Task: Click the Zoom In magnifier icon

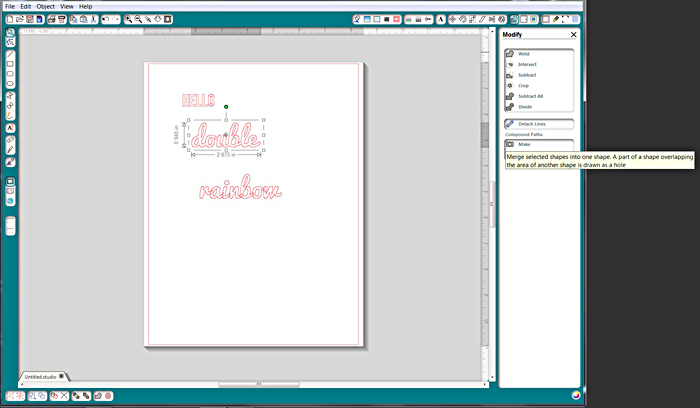Action: coord(128,19)
